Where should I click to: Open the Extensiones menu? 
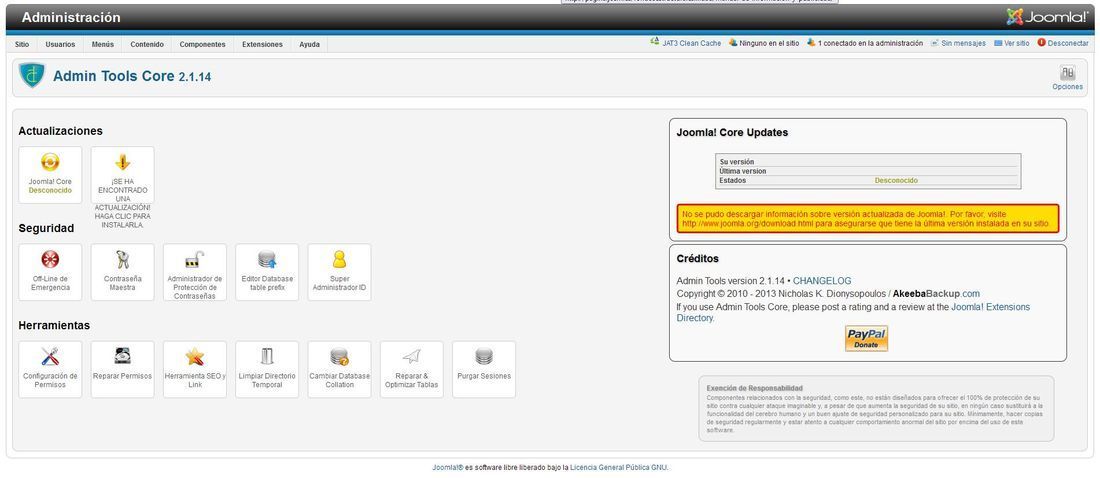point(262,44)
